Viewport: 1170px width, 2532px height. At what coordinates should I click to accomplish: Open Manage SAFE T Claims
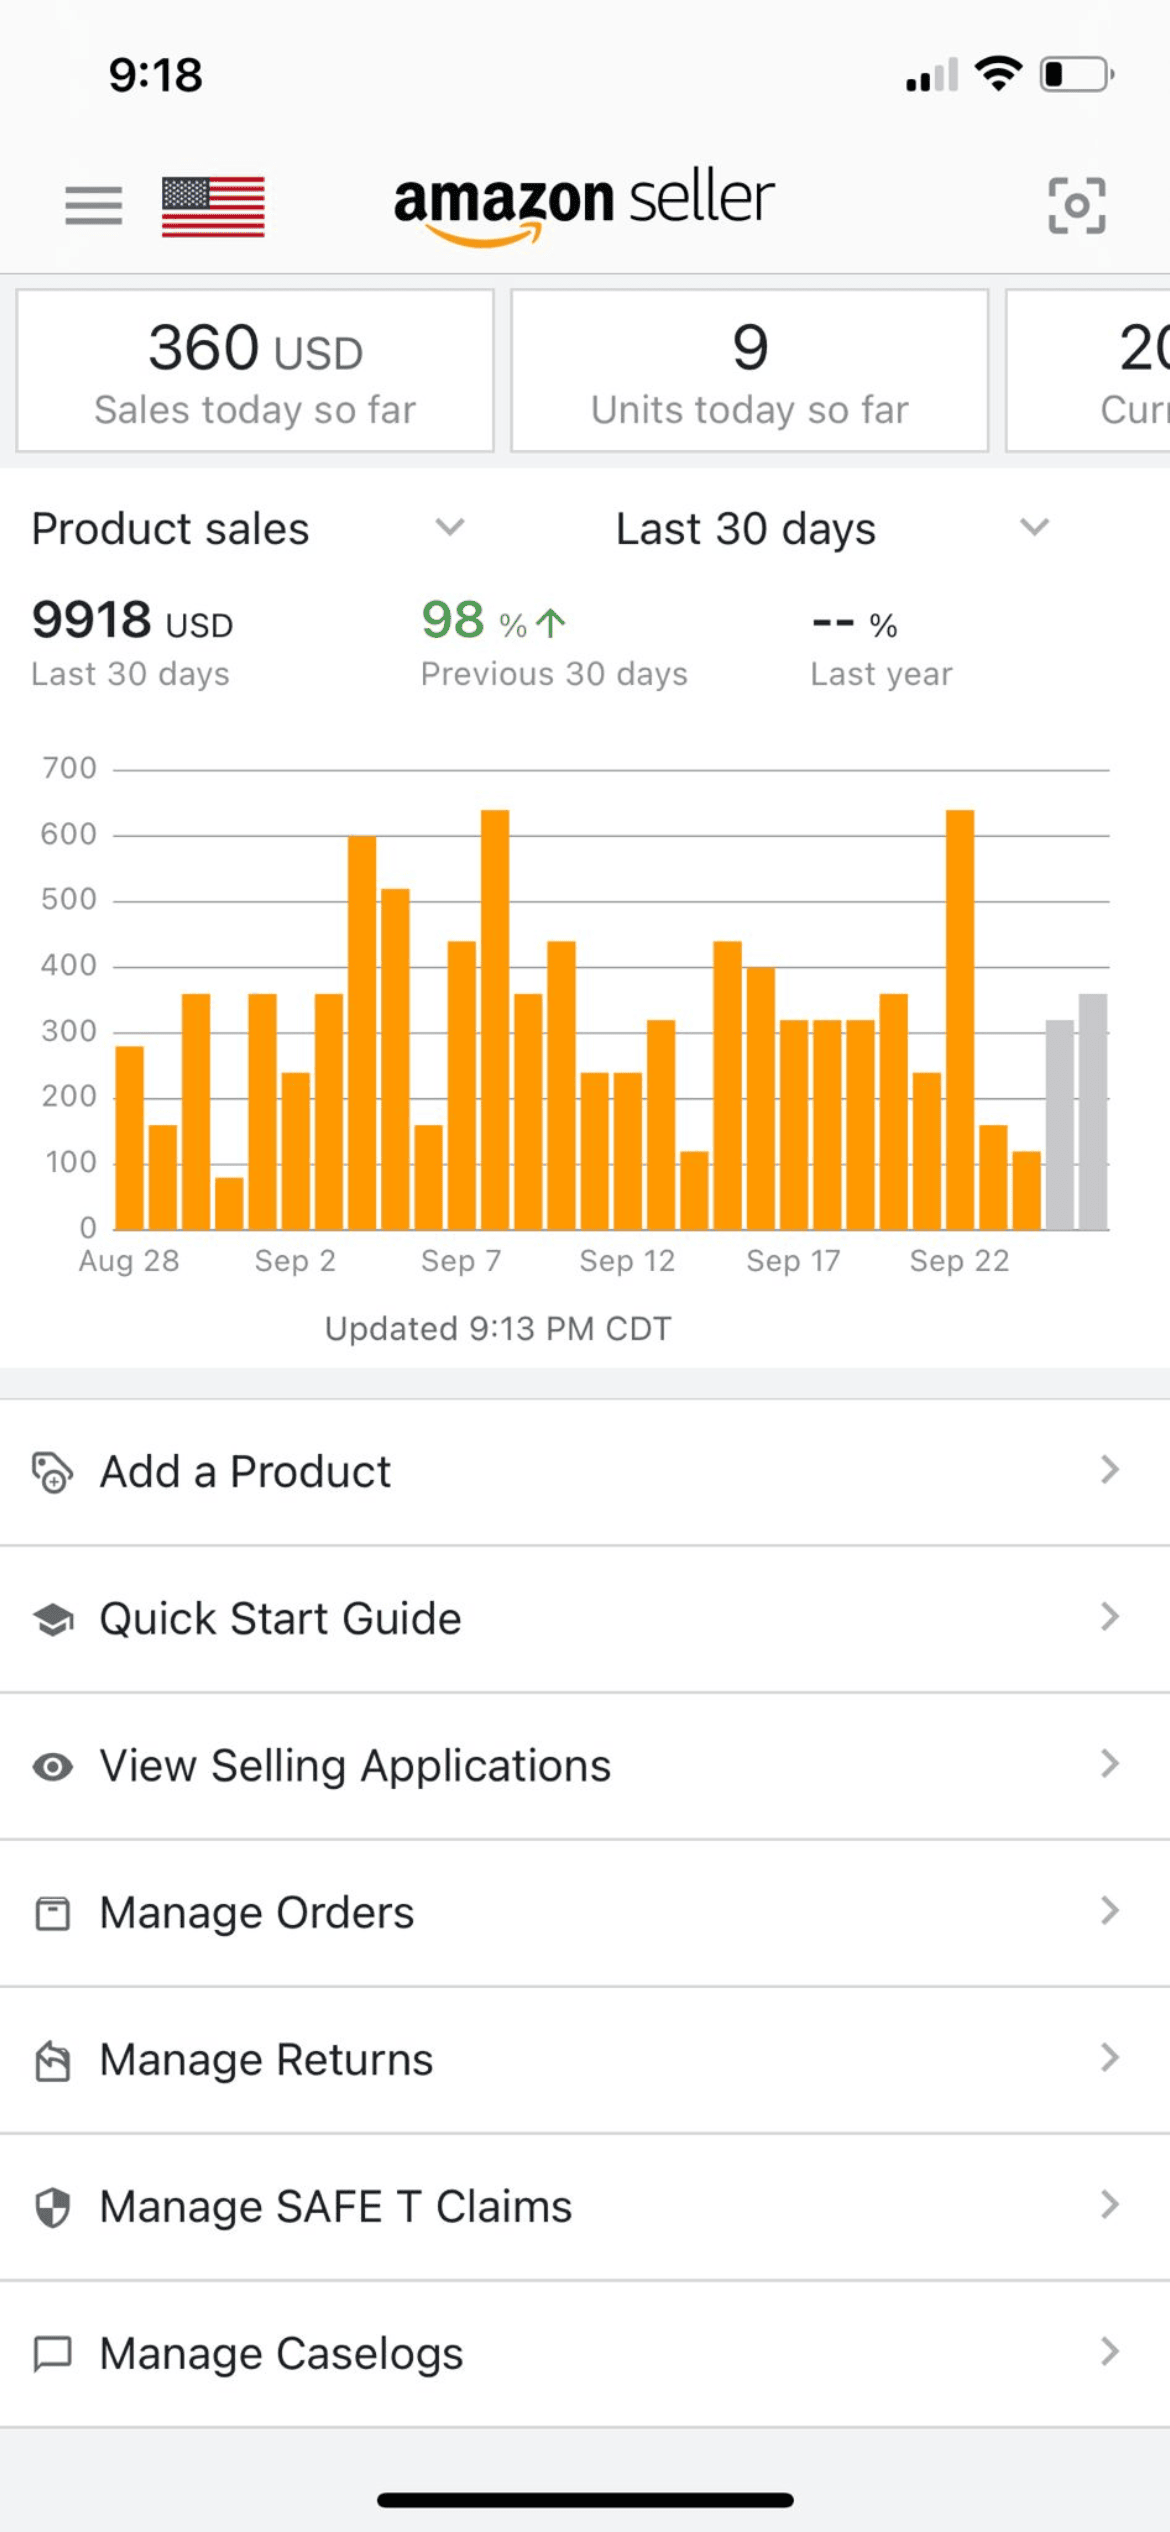click(x=336, y=2207)
